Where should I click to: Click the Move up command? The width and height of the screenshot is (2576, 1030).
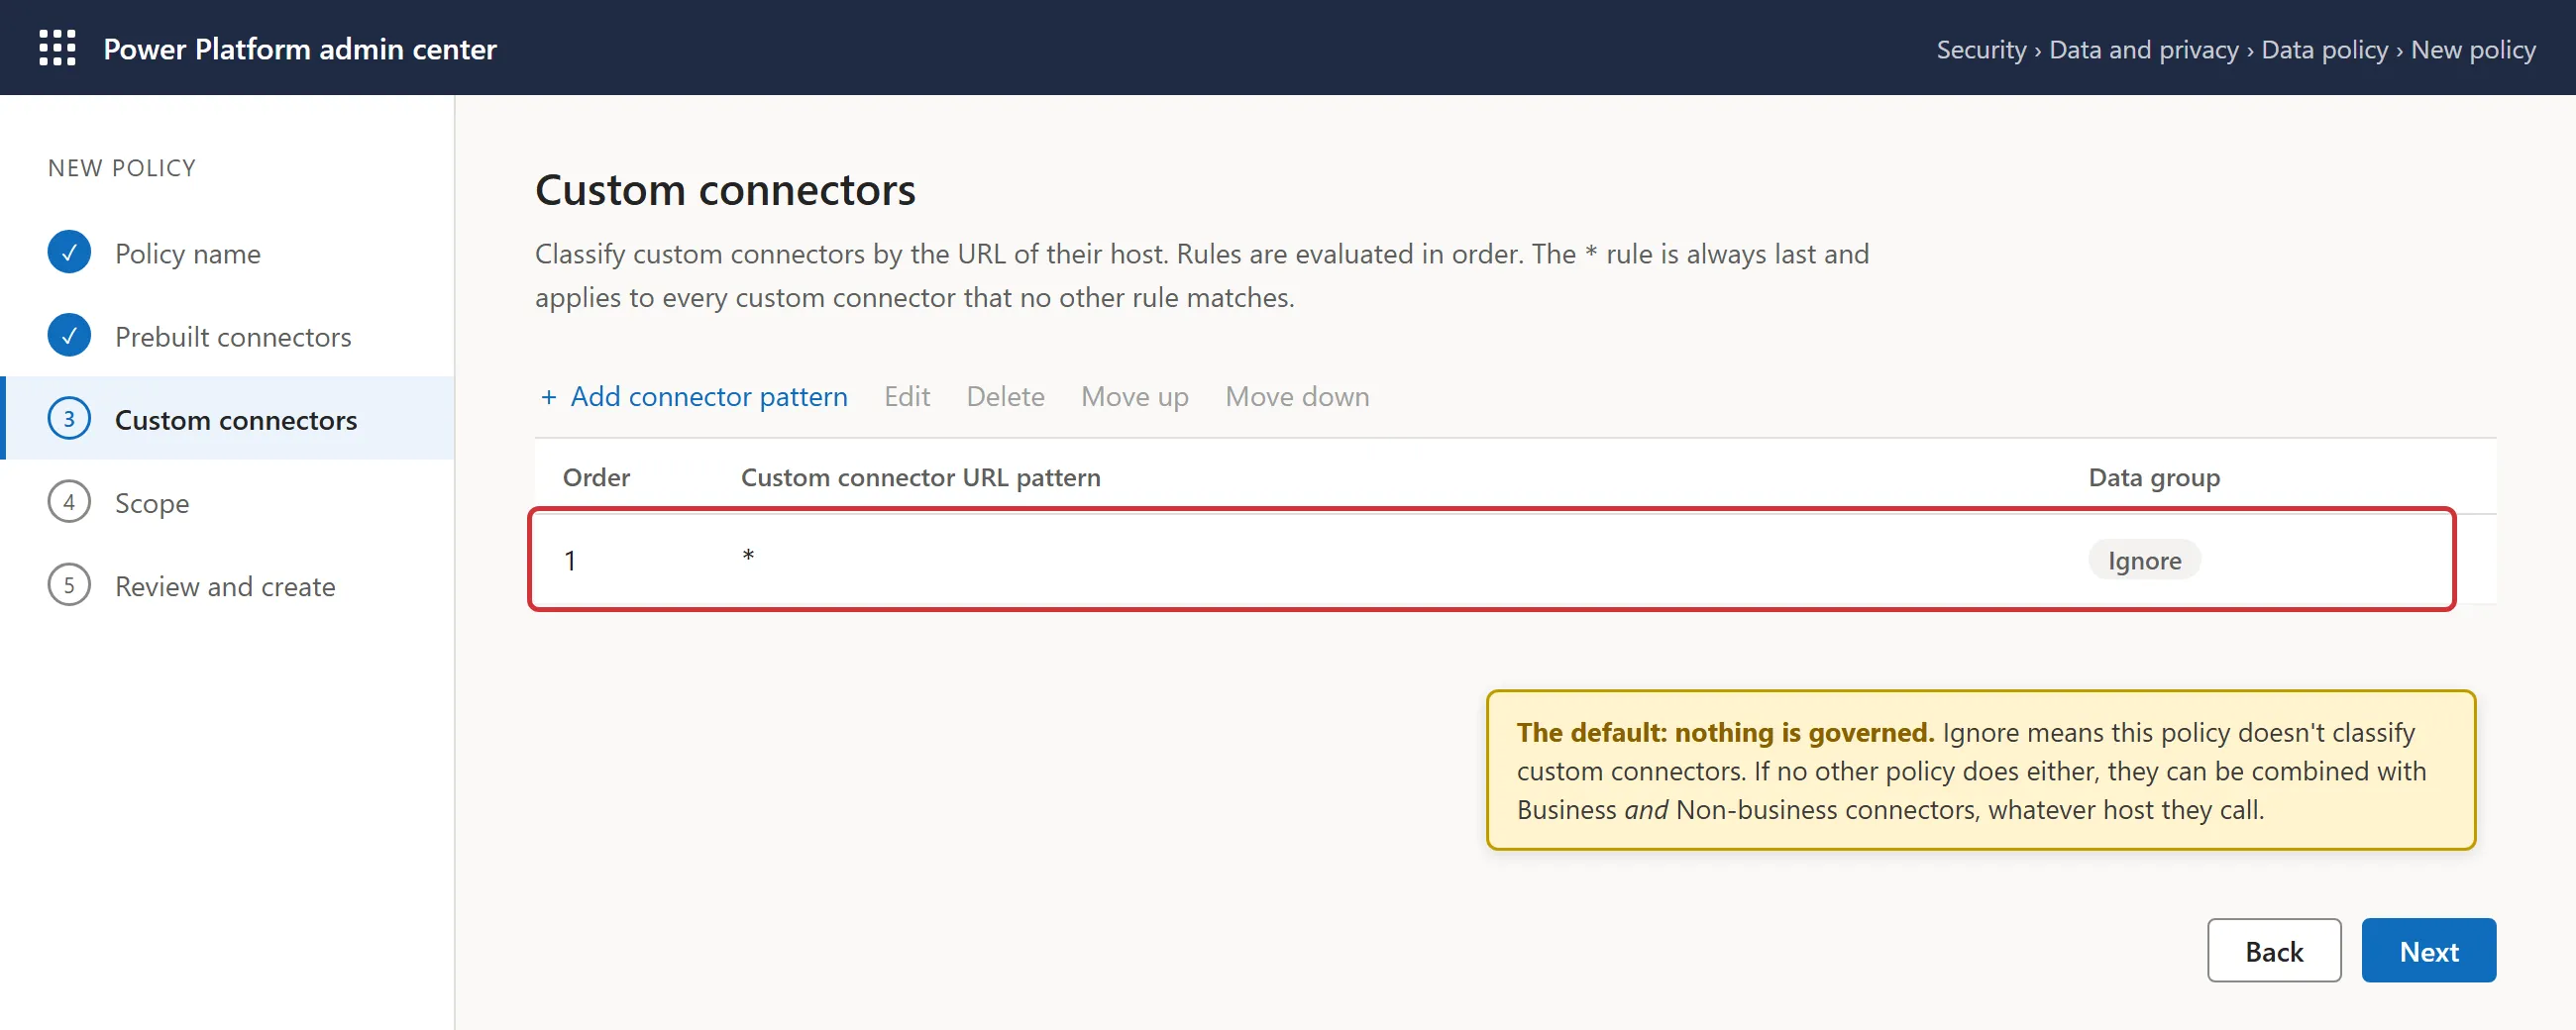(1135, 396)
